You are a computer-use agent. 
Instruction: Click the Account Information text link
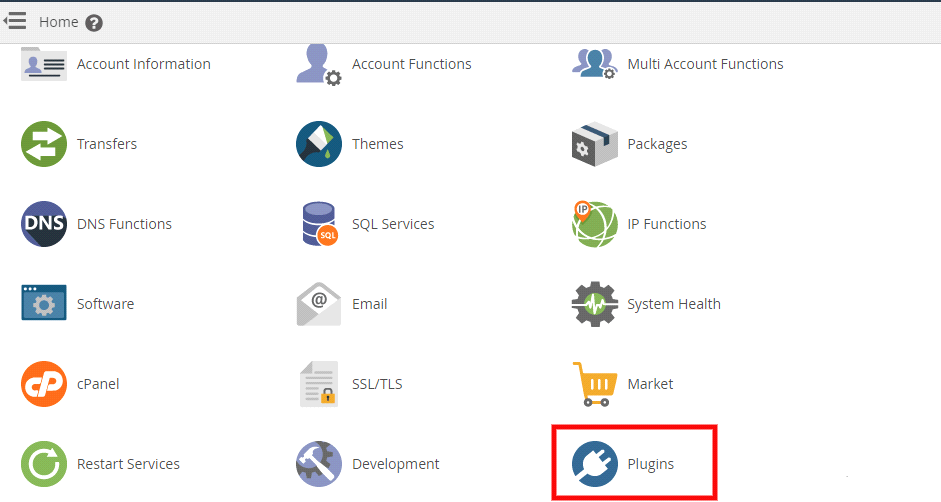(x=143, y=64)
